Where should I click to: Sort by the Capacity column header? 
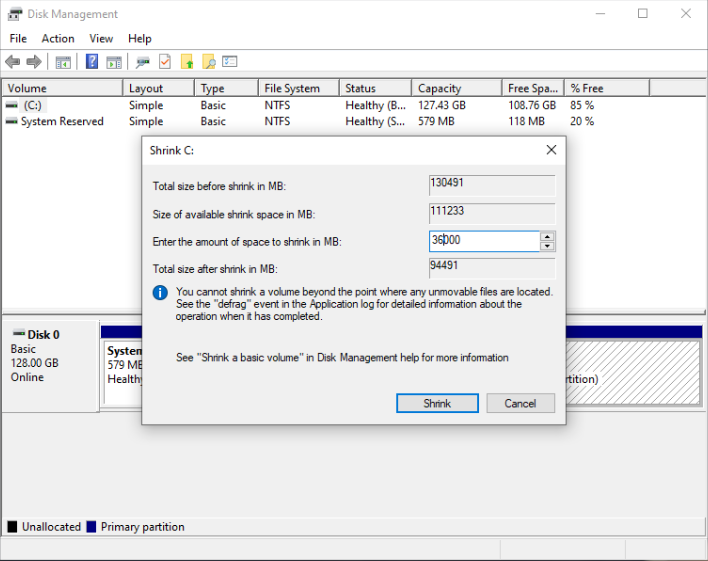(x=456, y=88)
